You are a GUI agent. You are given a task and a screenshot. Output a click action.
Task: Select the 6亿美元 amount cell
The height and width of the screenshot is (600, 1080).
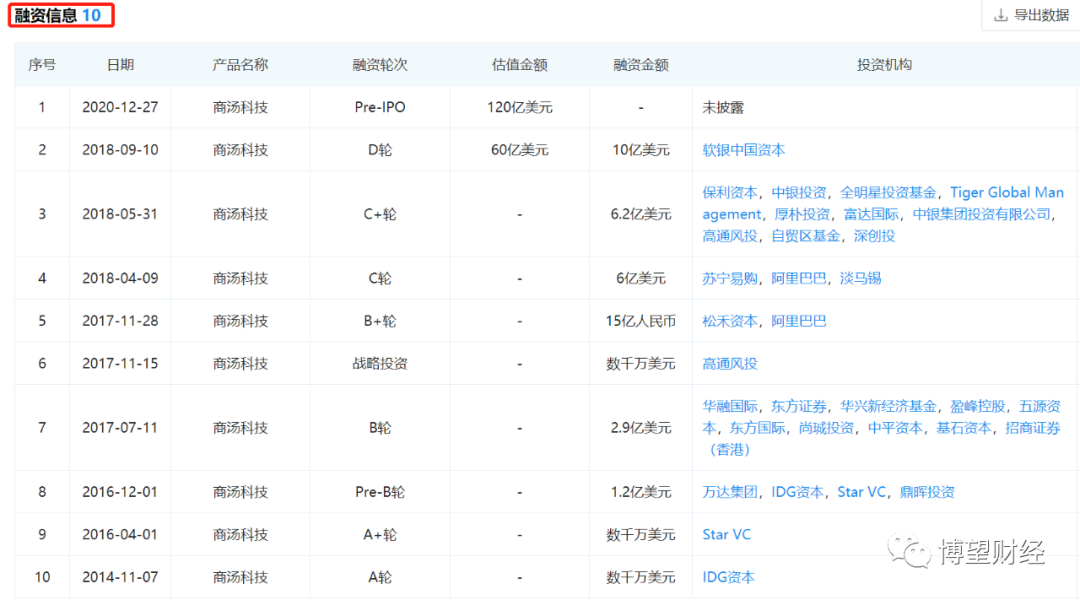click(x=641, y=278)
